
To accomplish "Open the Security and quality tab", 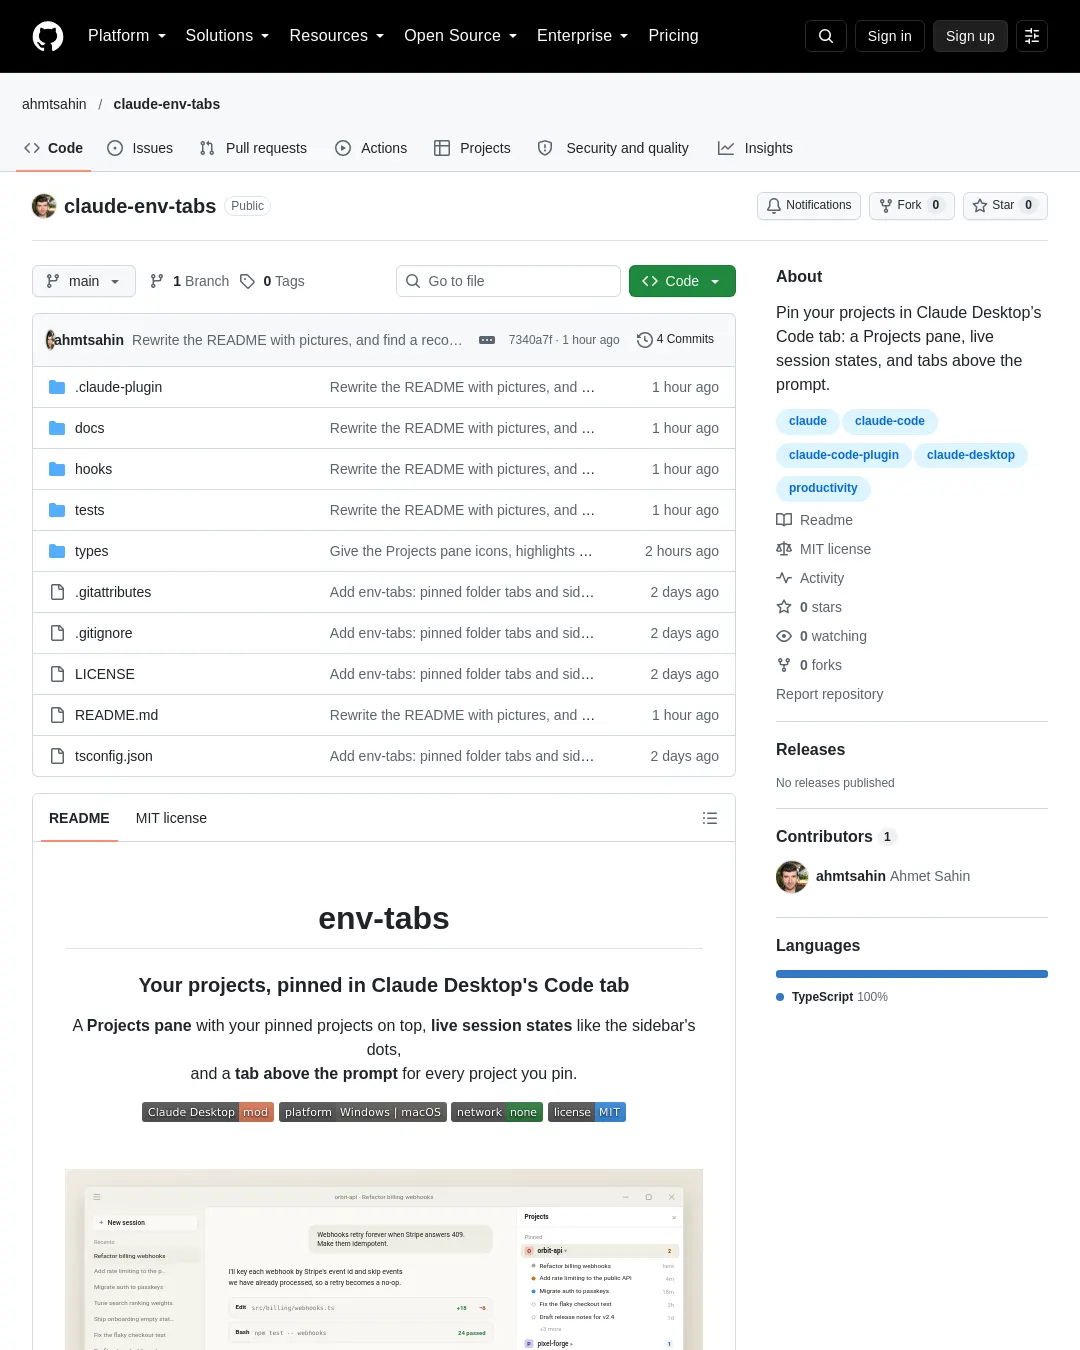I will tap(613, 148).
